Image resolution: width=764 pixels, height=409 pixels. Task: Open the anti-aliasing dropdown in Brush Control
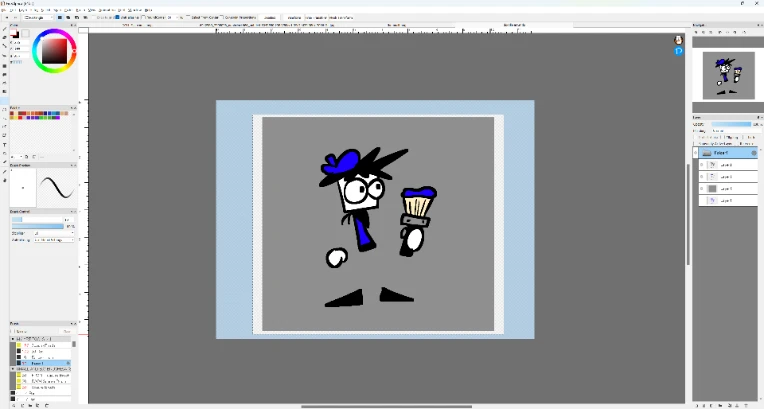(54, 240)
